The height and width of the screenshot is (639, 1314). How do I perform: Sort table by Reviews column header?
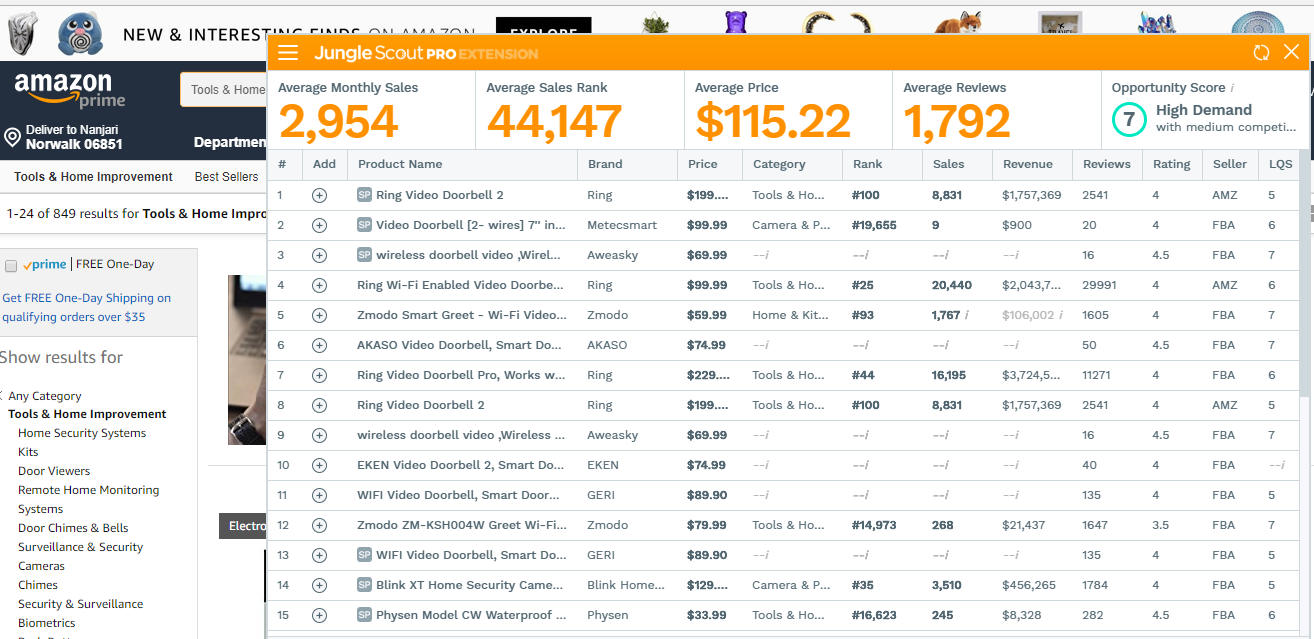click(1107, 164)
